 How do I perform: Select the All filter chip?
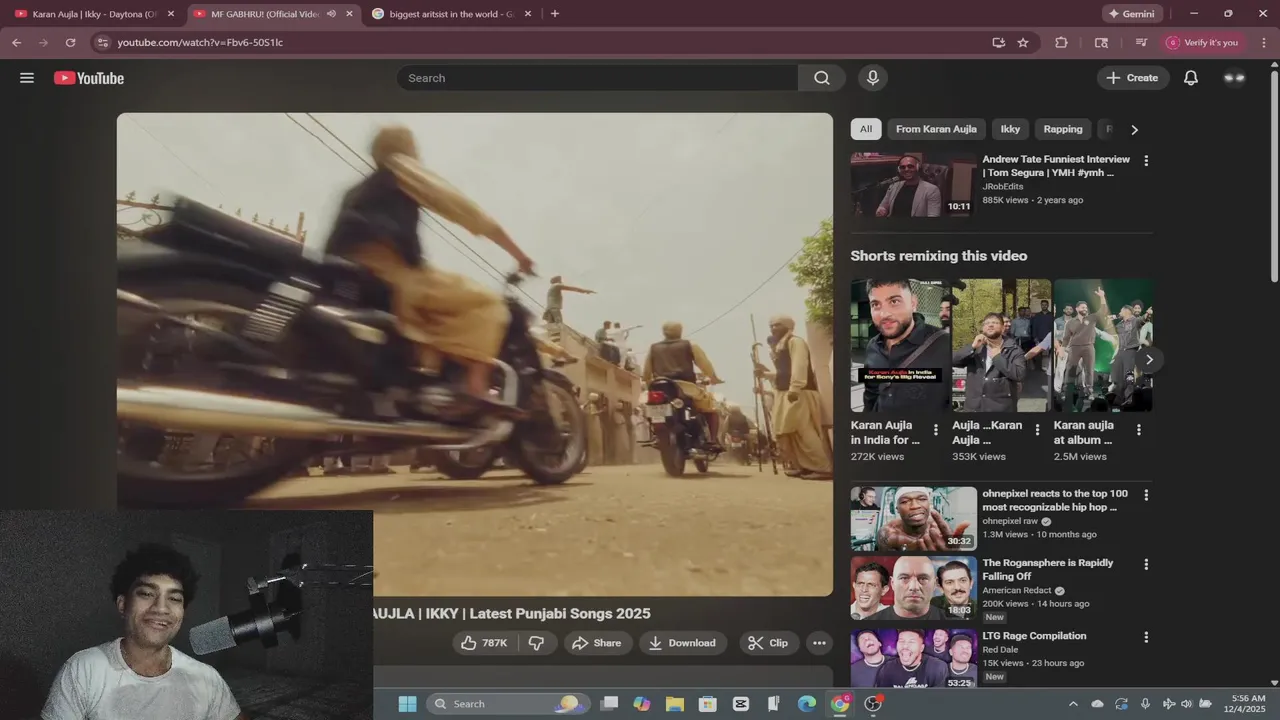point(866,129)
